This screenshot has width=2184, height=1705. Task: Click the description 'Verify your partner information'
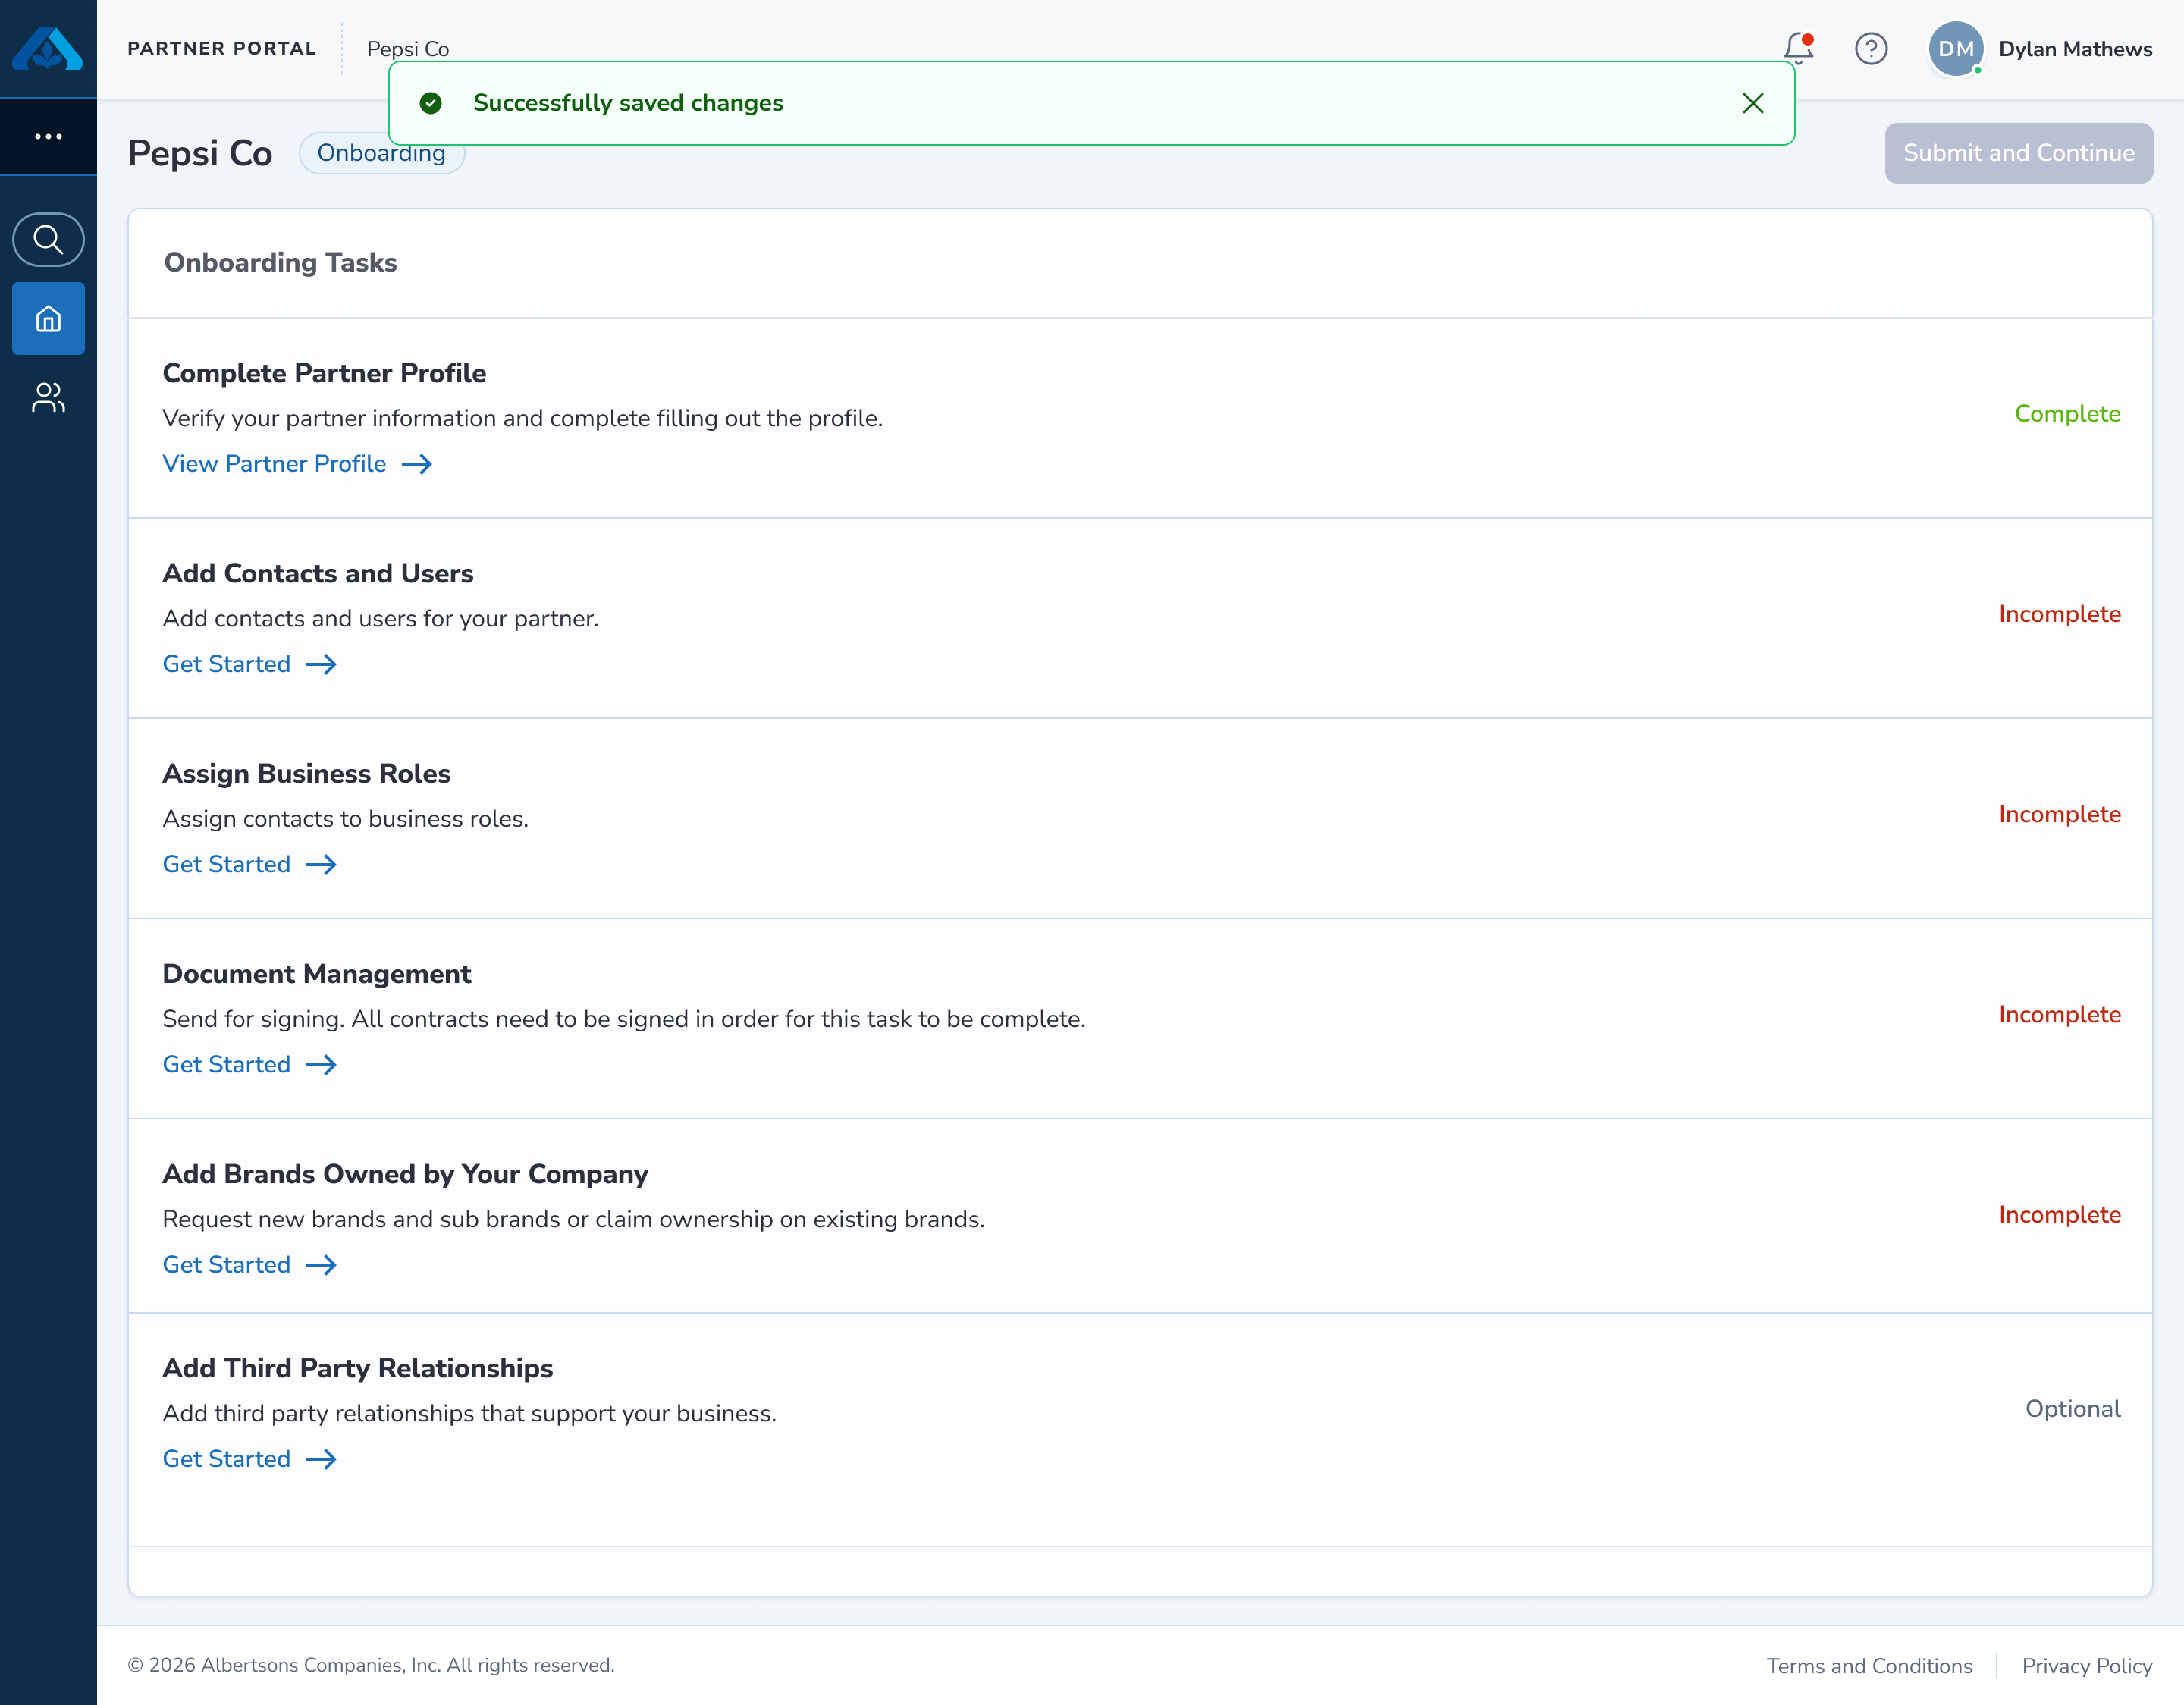(523, 418)
